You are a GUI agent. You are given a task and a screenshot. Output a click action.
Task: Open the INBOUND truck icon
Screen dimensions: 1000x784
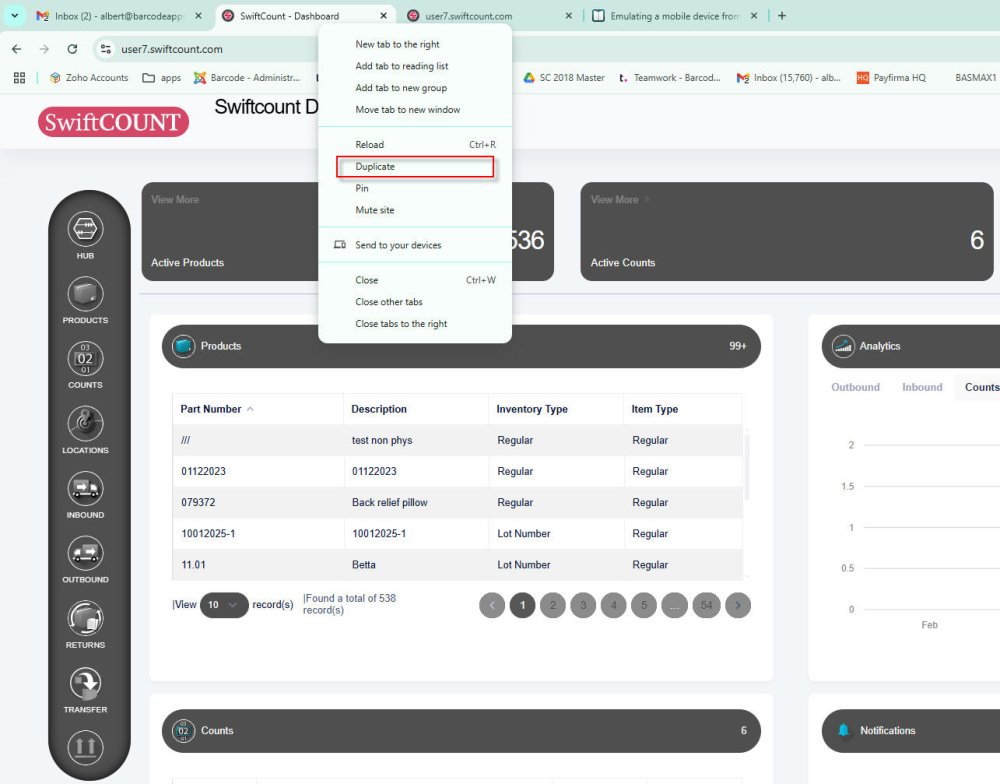pyautogui.click(x=85, y=489)
